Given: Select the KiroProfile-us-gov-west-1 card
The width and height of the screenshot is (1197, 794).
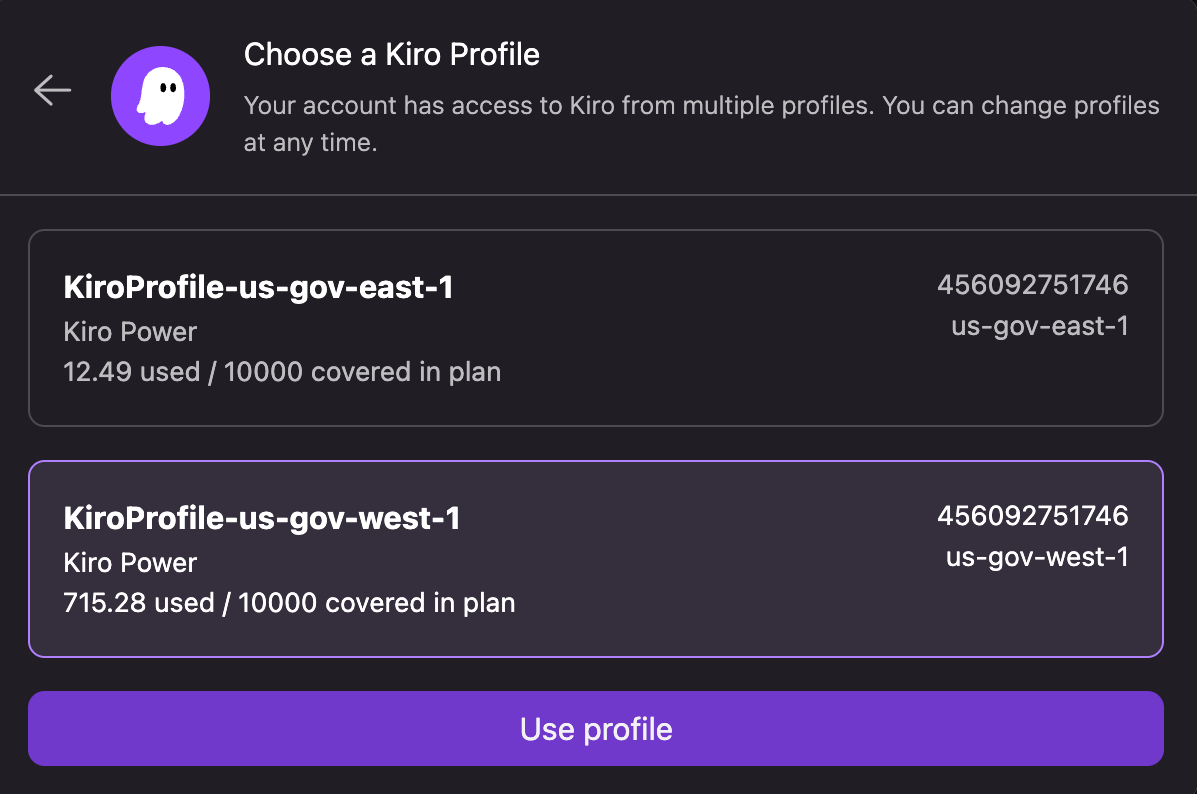Looking at the screenshot, I should coord(597,559).
